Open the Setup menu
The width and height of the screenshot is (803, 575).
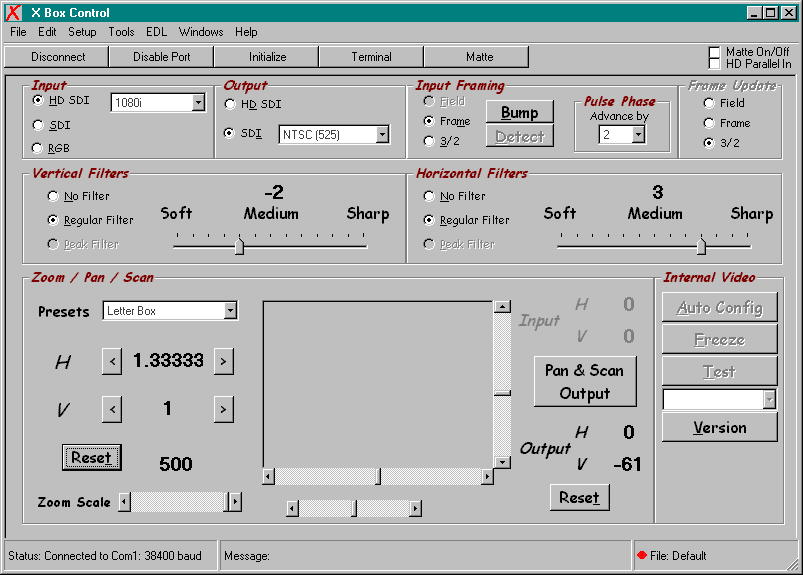pos(82,32)
